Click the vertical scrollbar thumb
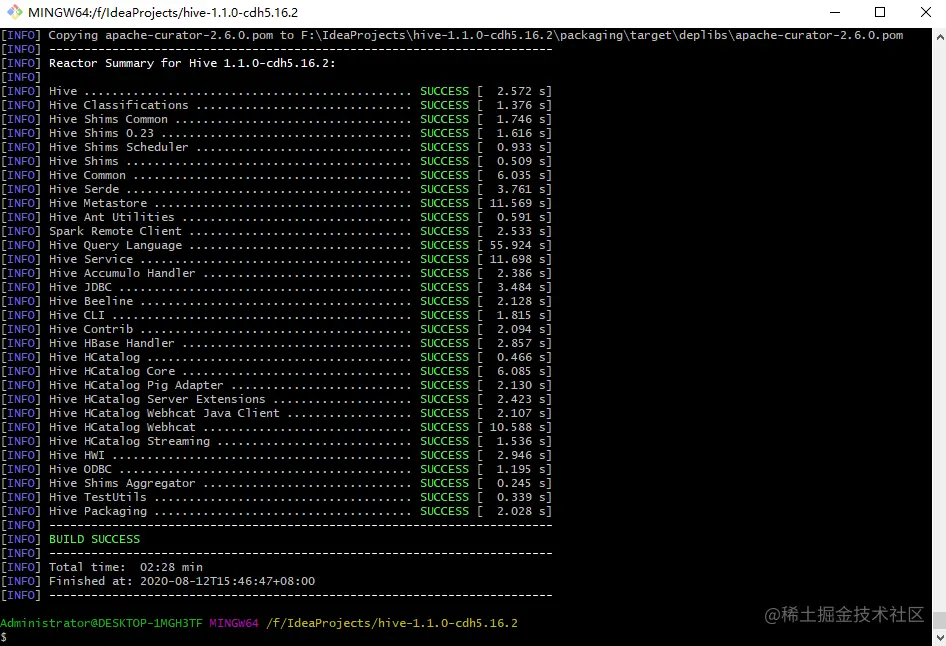This screenshot has width=946, height=646. coord(939,620)
